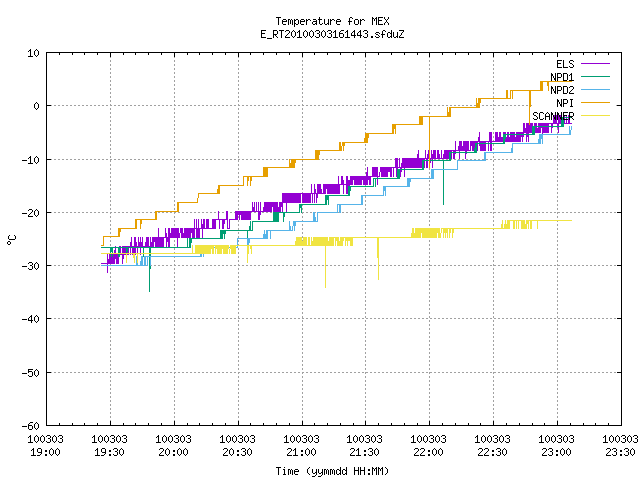Click the °C y-axis unit label
The image size is (640, 480).
tap(11, 240)
